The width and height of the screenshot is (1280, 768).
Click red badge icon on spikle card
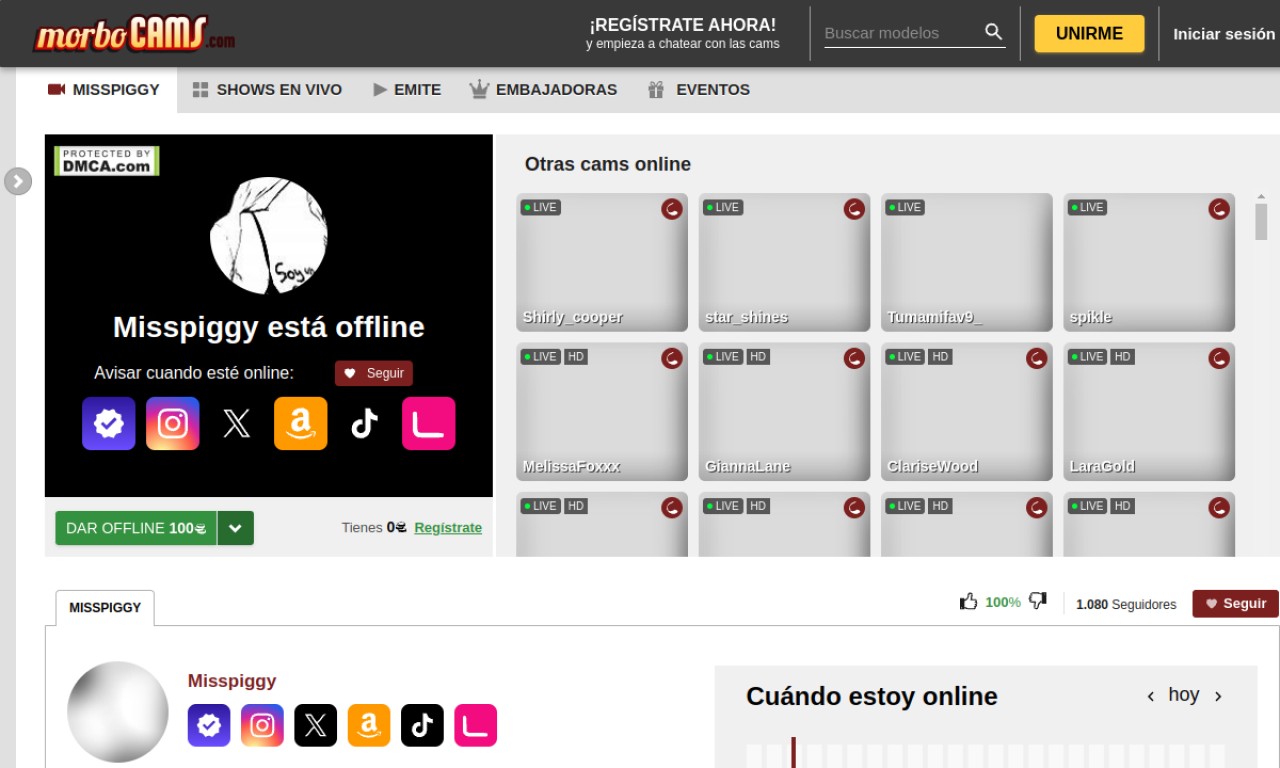coord(1219,209)
